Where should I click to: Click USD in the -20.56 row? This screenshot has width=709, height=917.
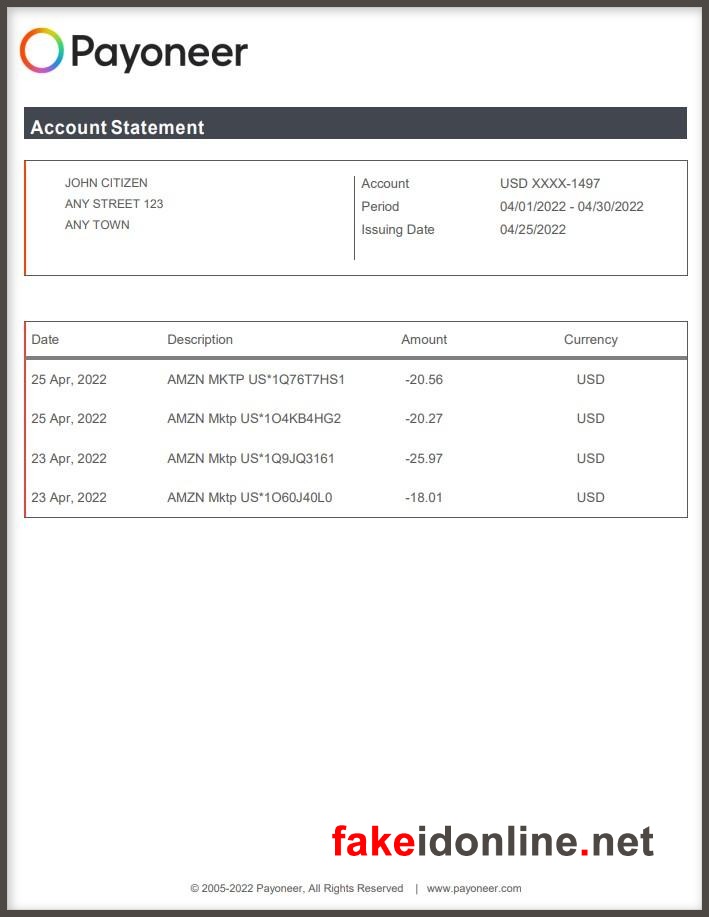point(591,380)
